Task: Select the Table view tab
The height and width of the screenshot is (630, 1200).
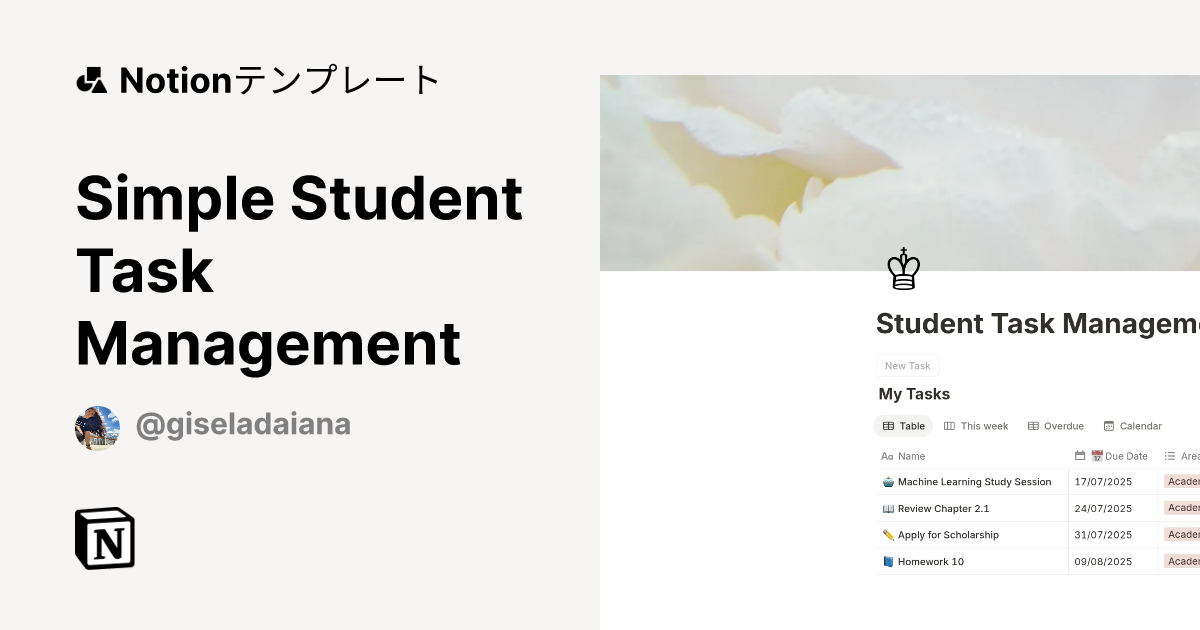Action: point(903,426)
